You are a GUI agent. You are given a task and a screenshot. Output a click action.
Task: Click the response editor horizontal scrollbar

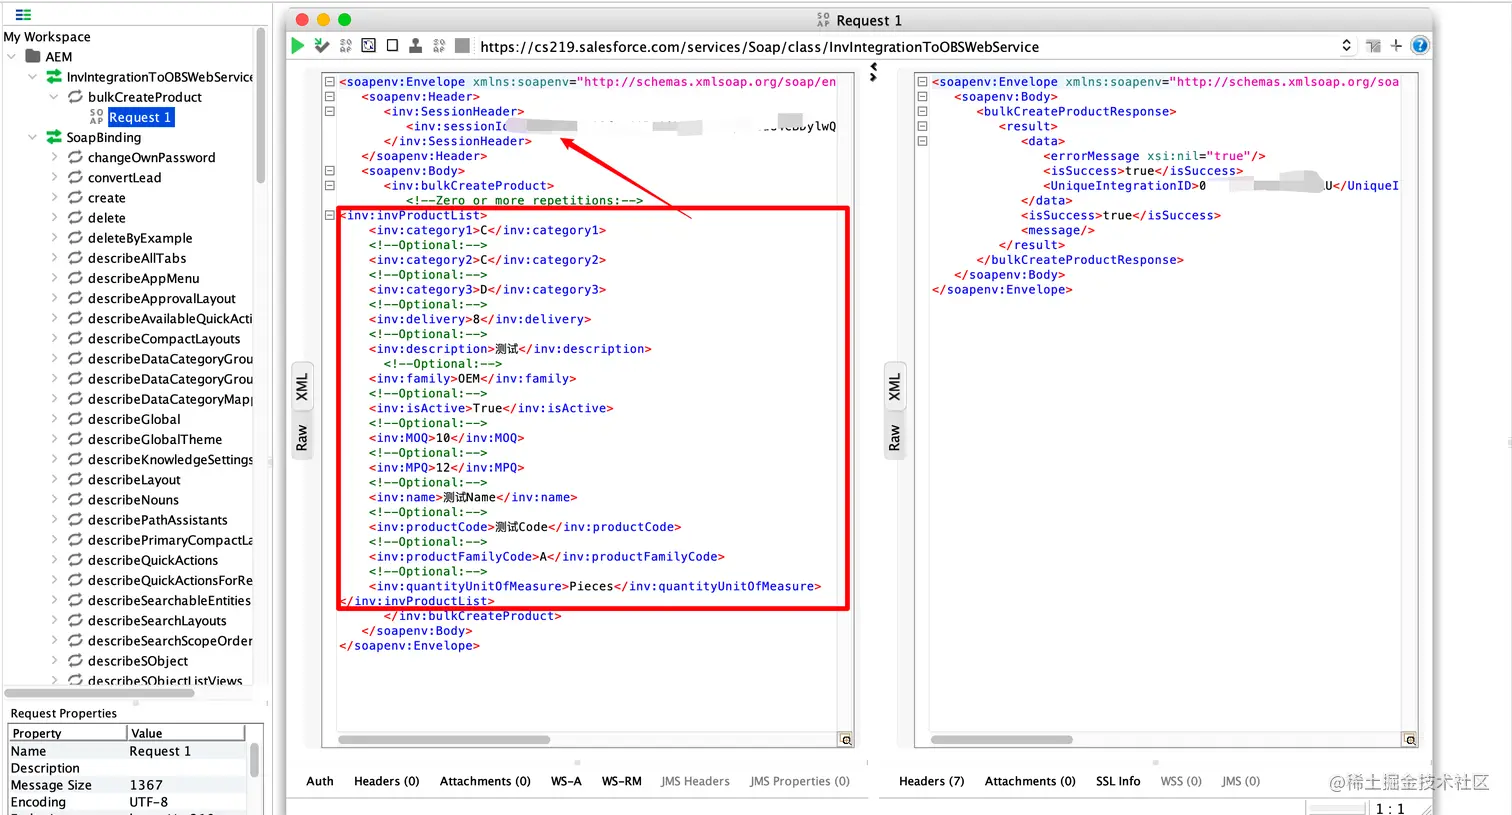(x=1002, y=740)
